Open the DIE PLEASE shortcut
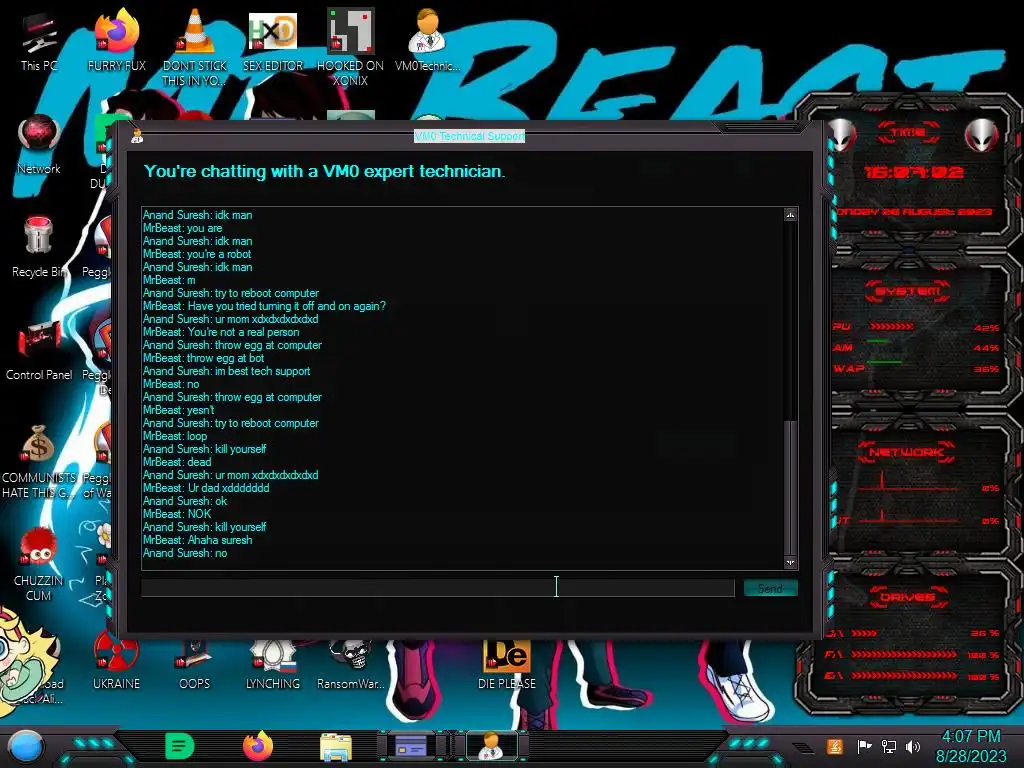Viewport: 1024px width, 768px height. coord(506,662)
